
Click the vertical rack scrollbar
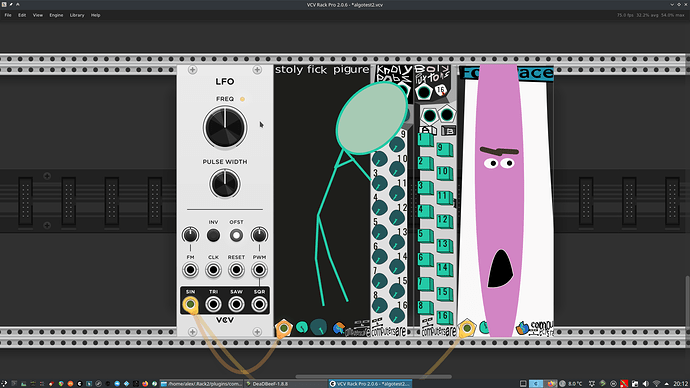687,302
